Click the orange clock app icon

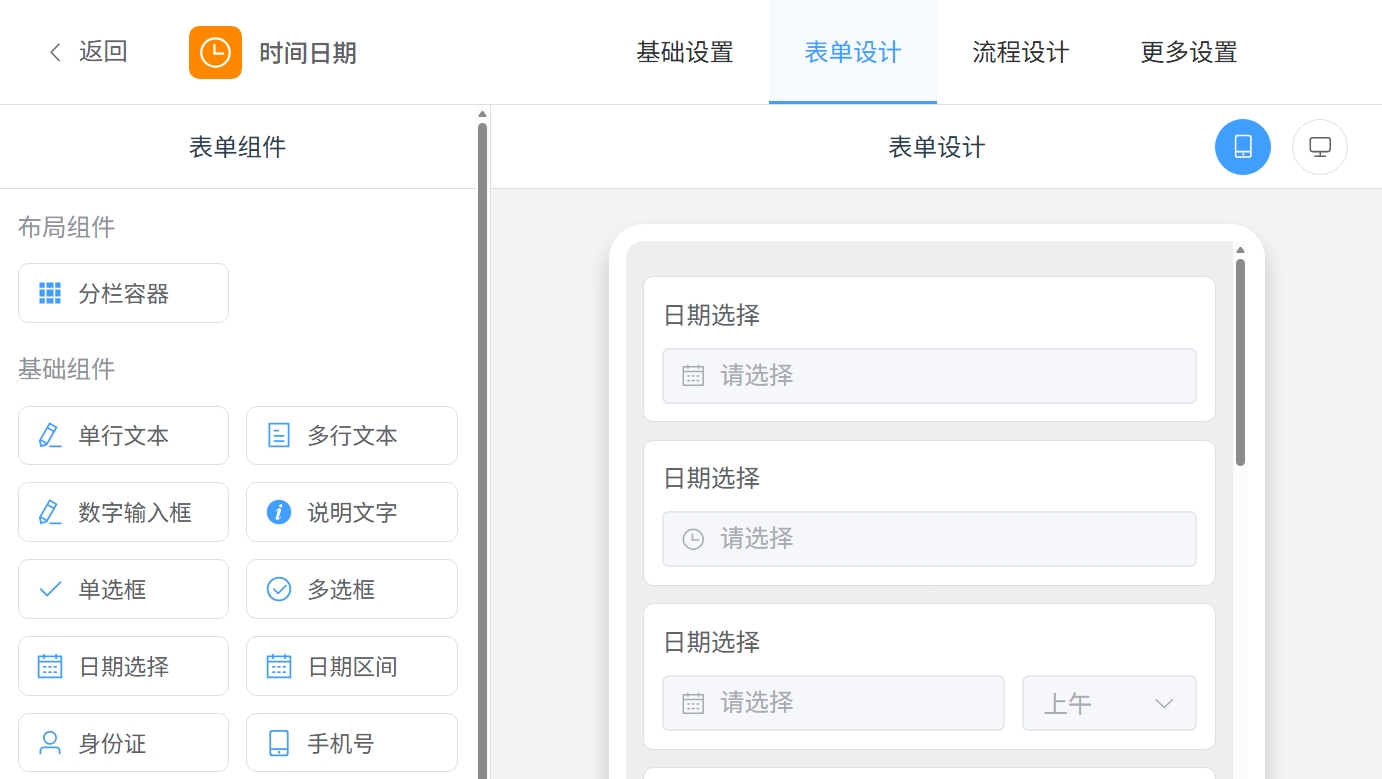(x=215, y=52)
